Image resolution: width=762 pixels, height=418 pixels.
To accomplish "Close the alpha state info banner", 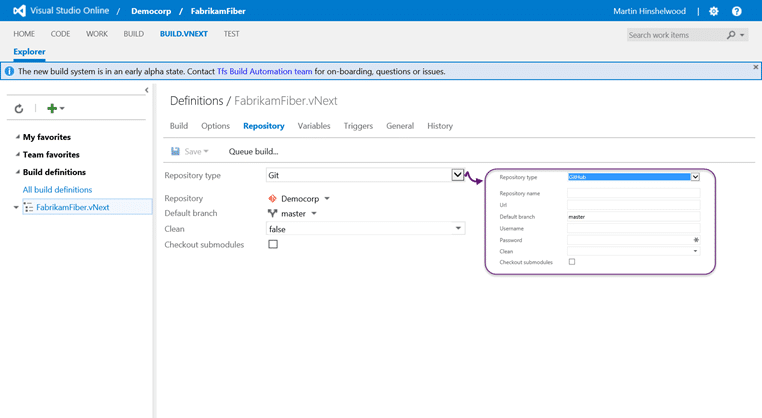I will [x=756, y=67].
